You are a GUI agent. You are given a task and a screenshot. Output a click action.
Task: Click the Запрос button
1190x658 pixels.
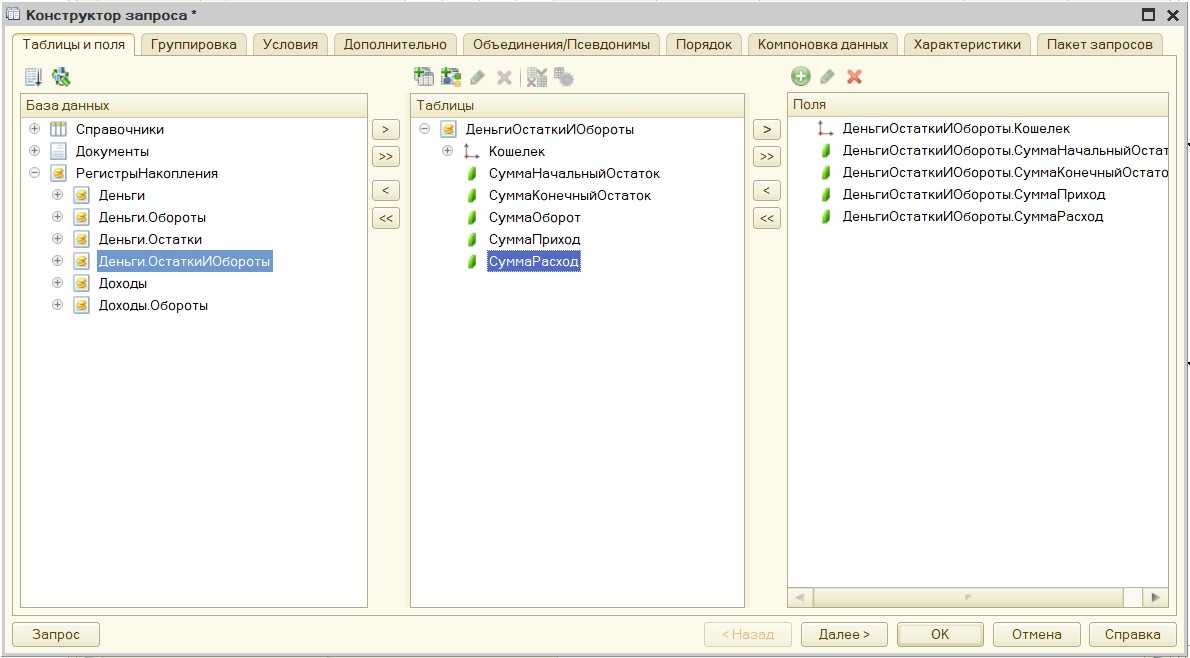[x=55, y=634]
